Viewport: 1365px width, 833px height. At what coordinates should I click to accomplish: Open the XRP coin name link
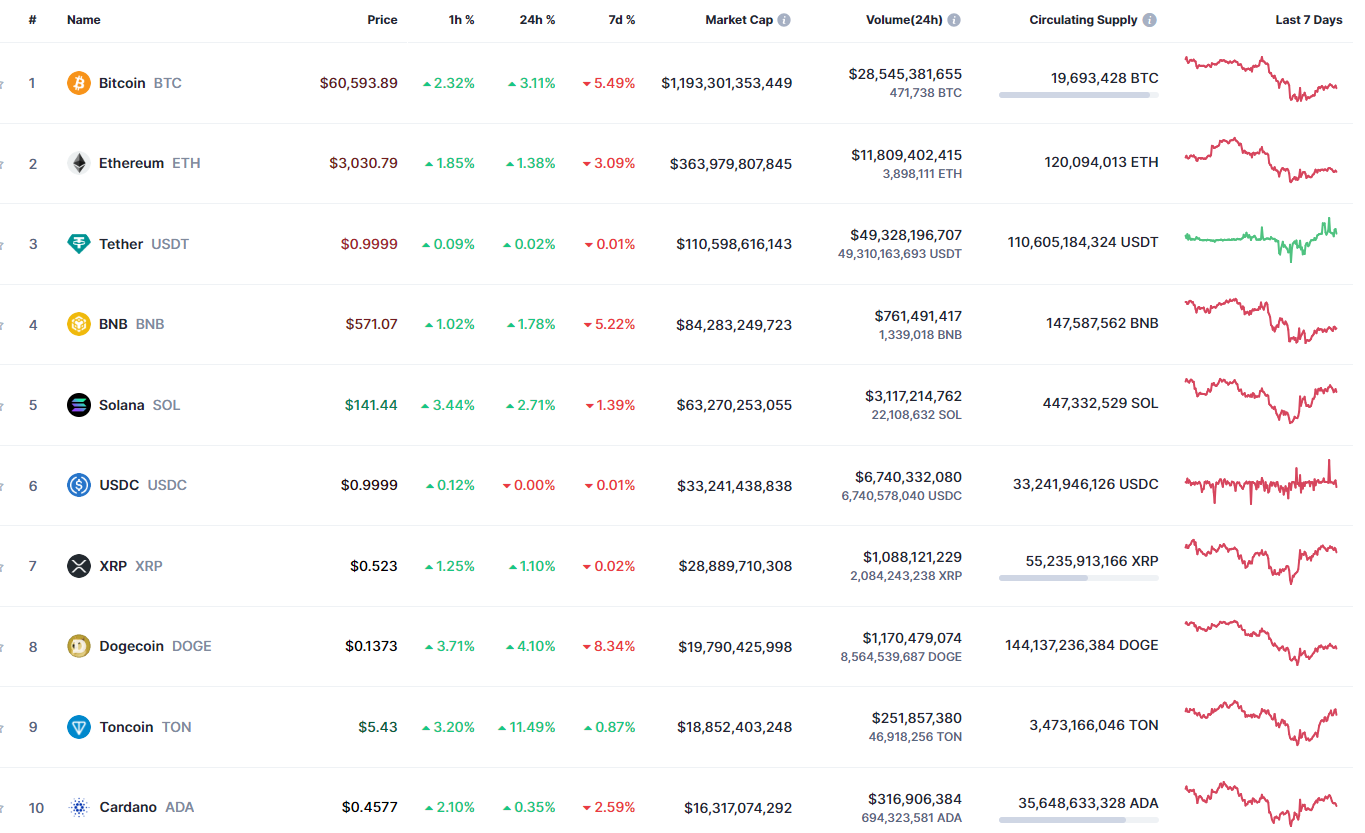pos(113,566)
